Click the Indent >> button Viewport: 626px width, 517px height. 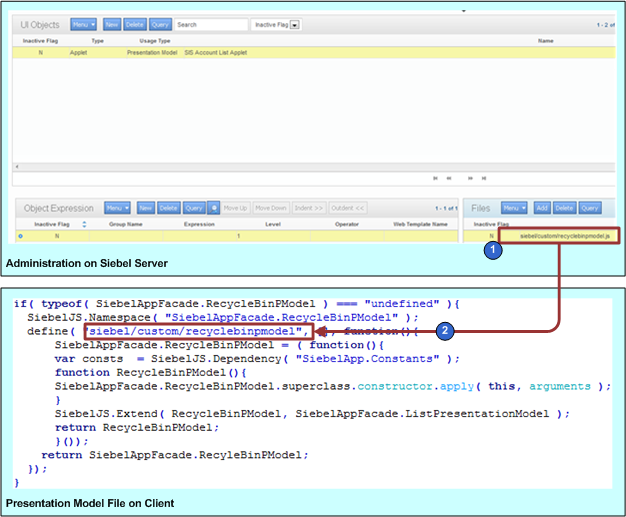(309, 208)
